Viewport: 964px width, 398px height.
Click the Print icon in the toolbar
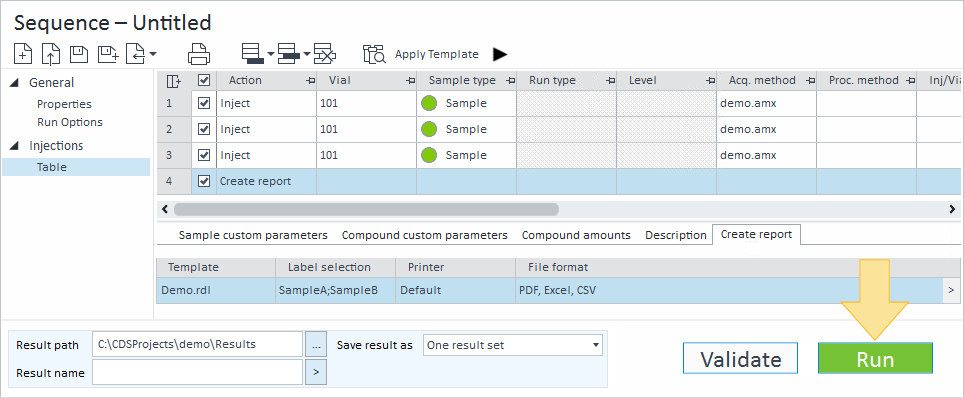coord(199,54)
